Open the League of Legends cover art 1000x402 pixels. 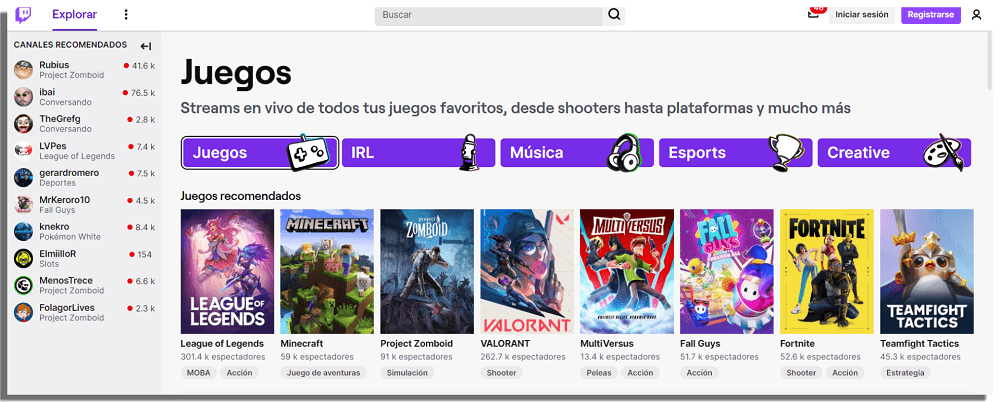227,271
